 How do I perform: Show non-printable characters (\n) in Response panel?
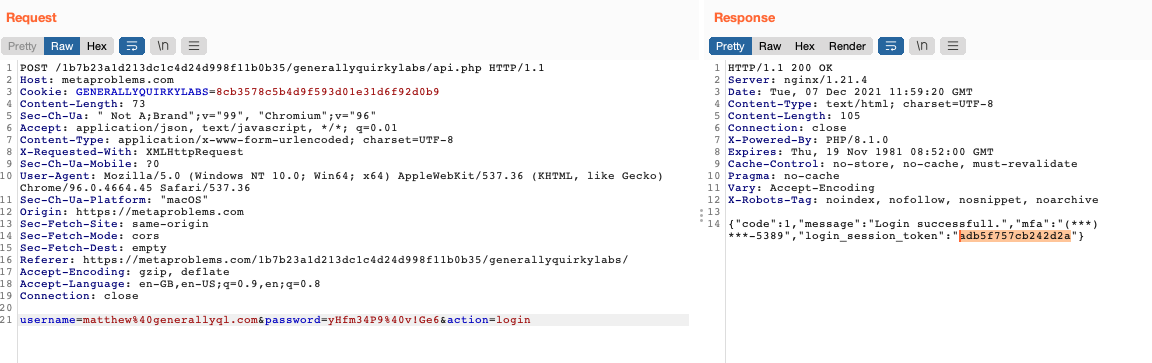pos(921,46)
